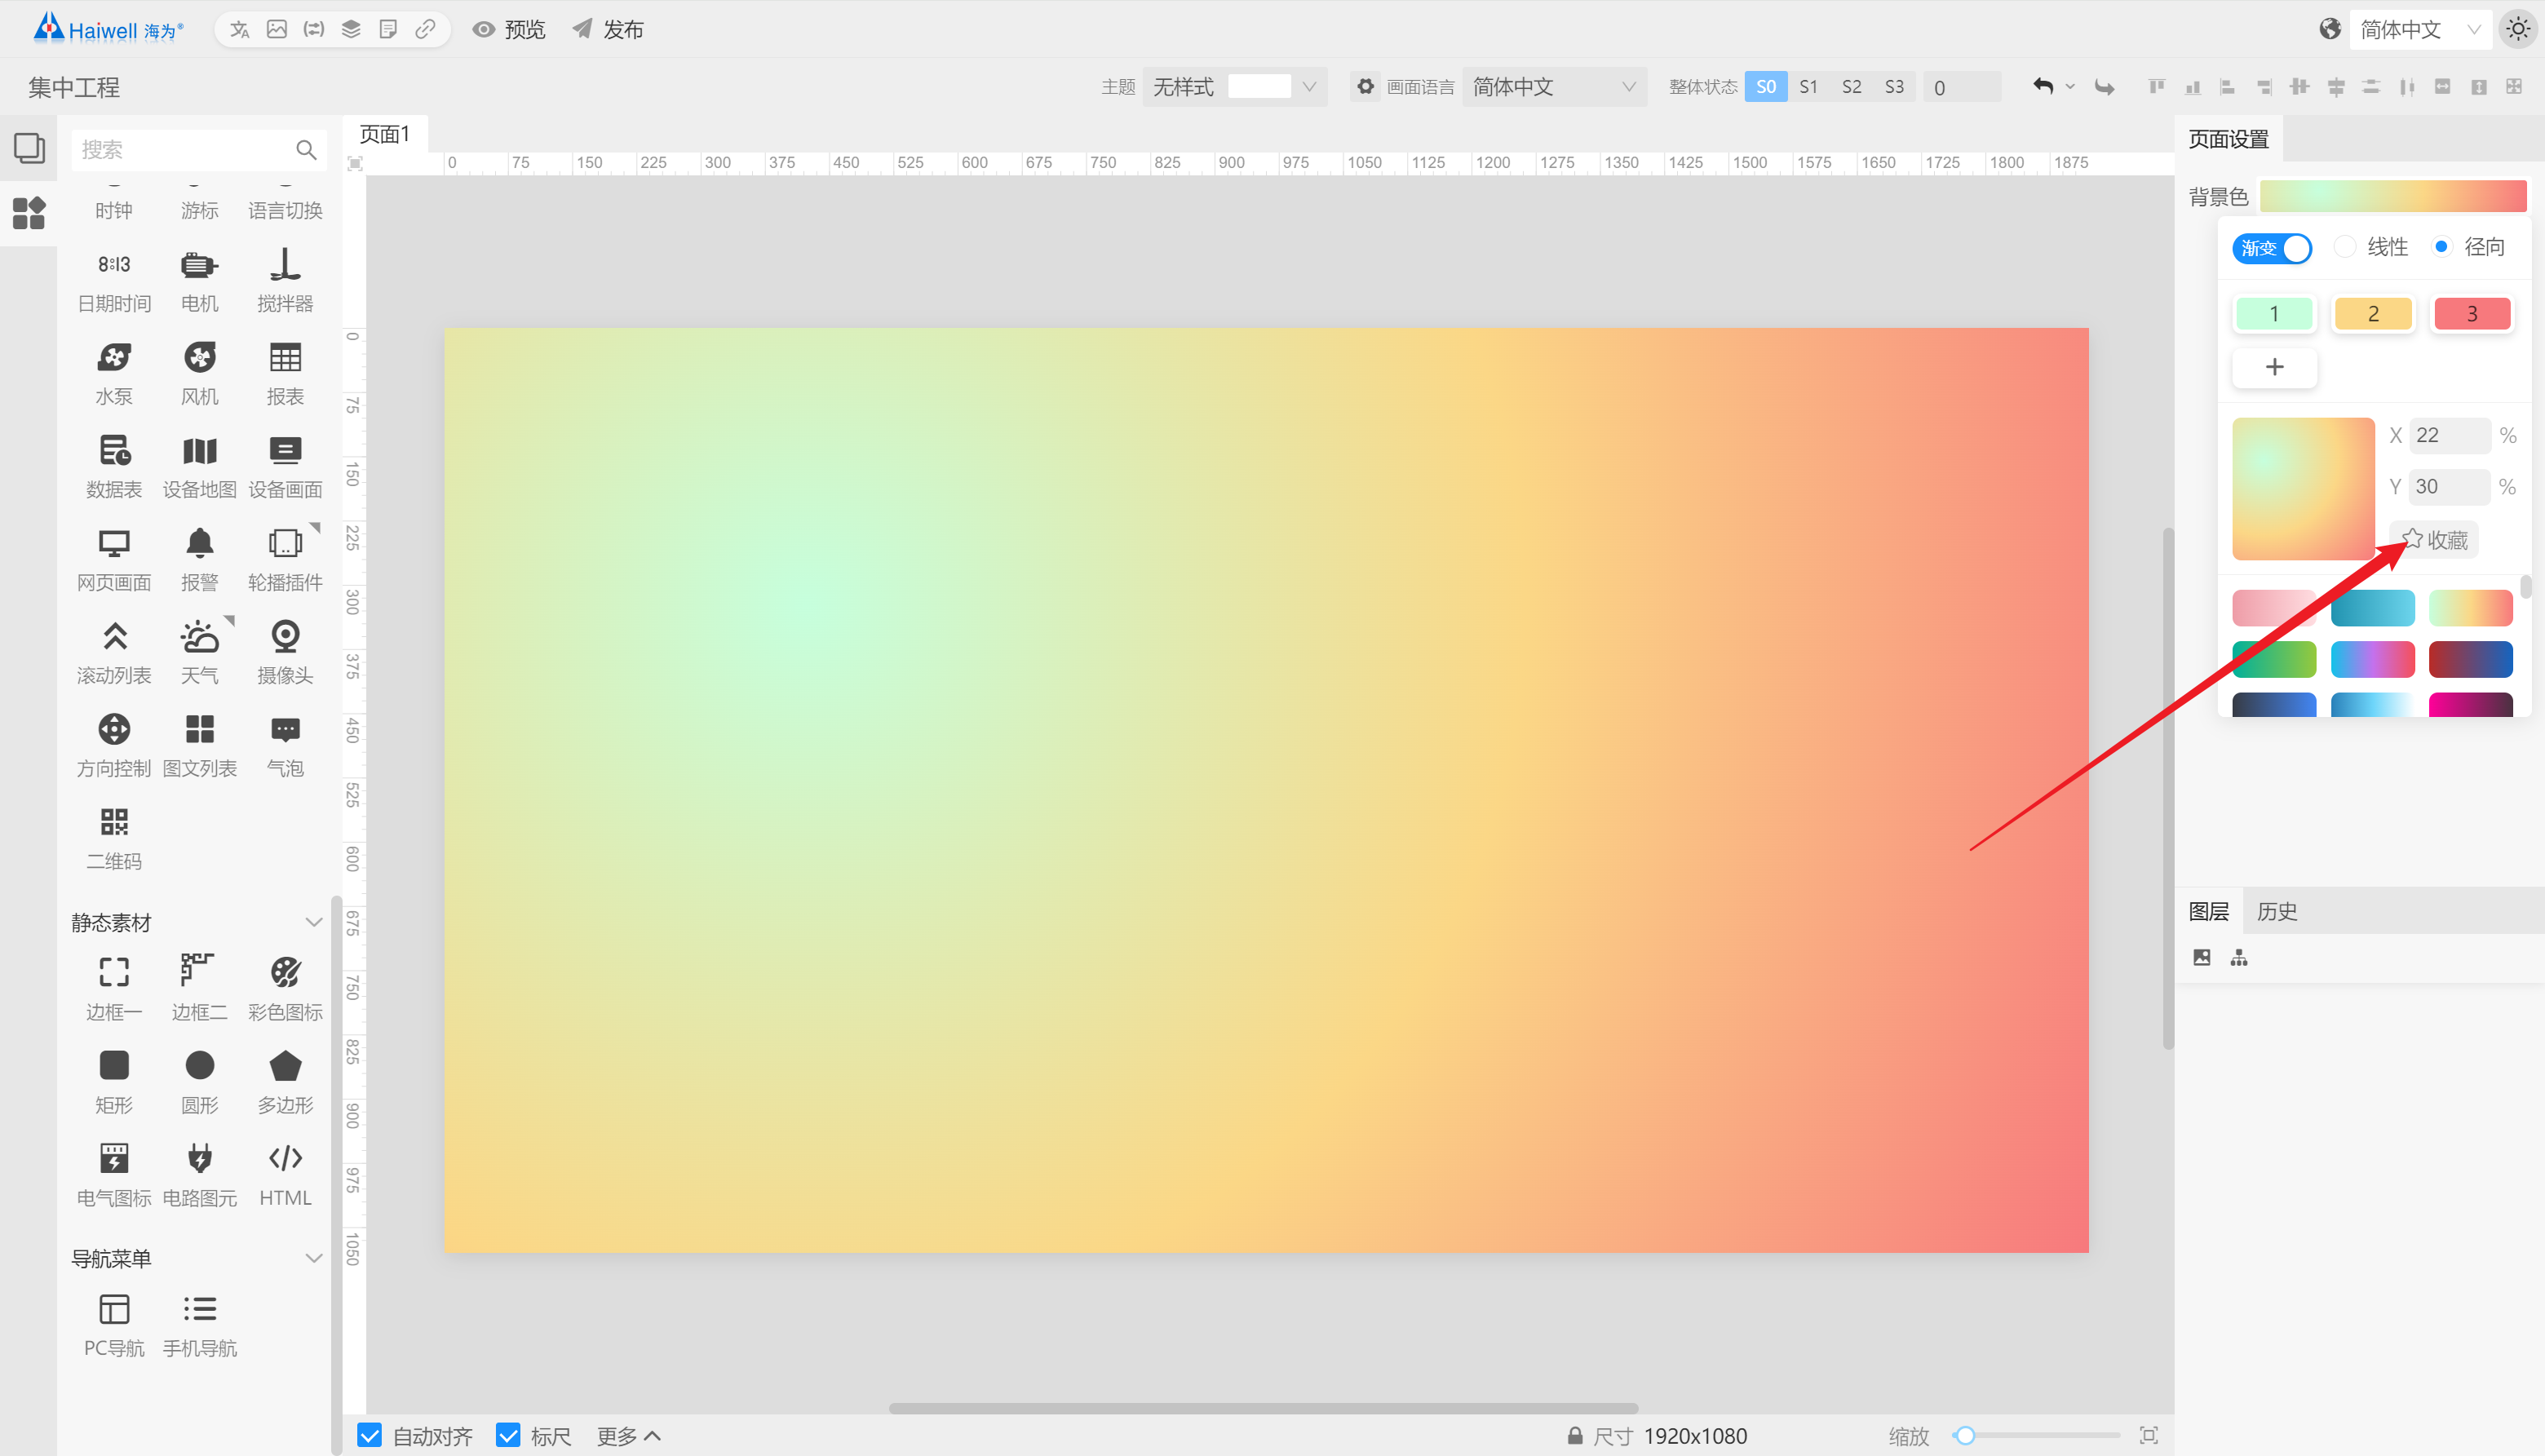
Task: Click the 搜索 search field
Action: tap(199, 150)
